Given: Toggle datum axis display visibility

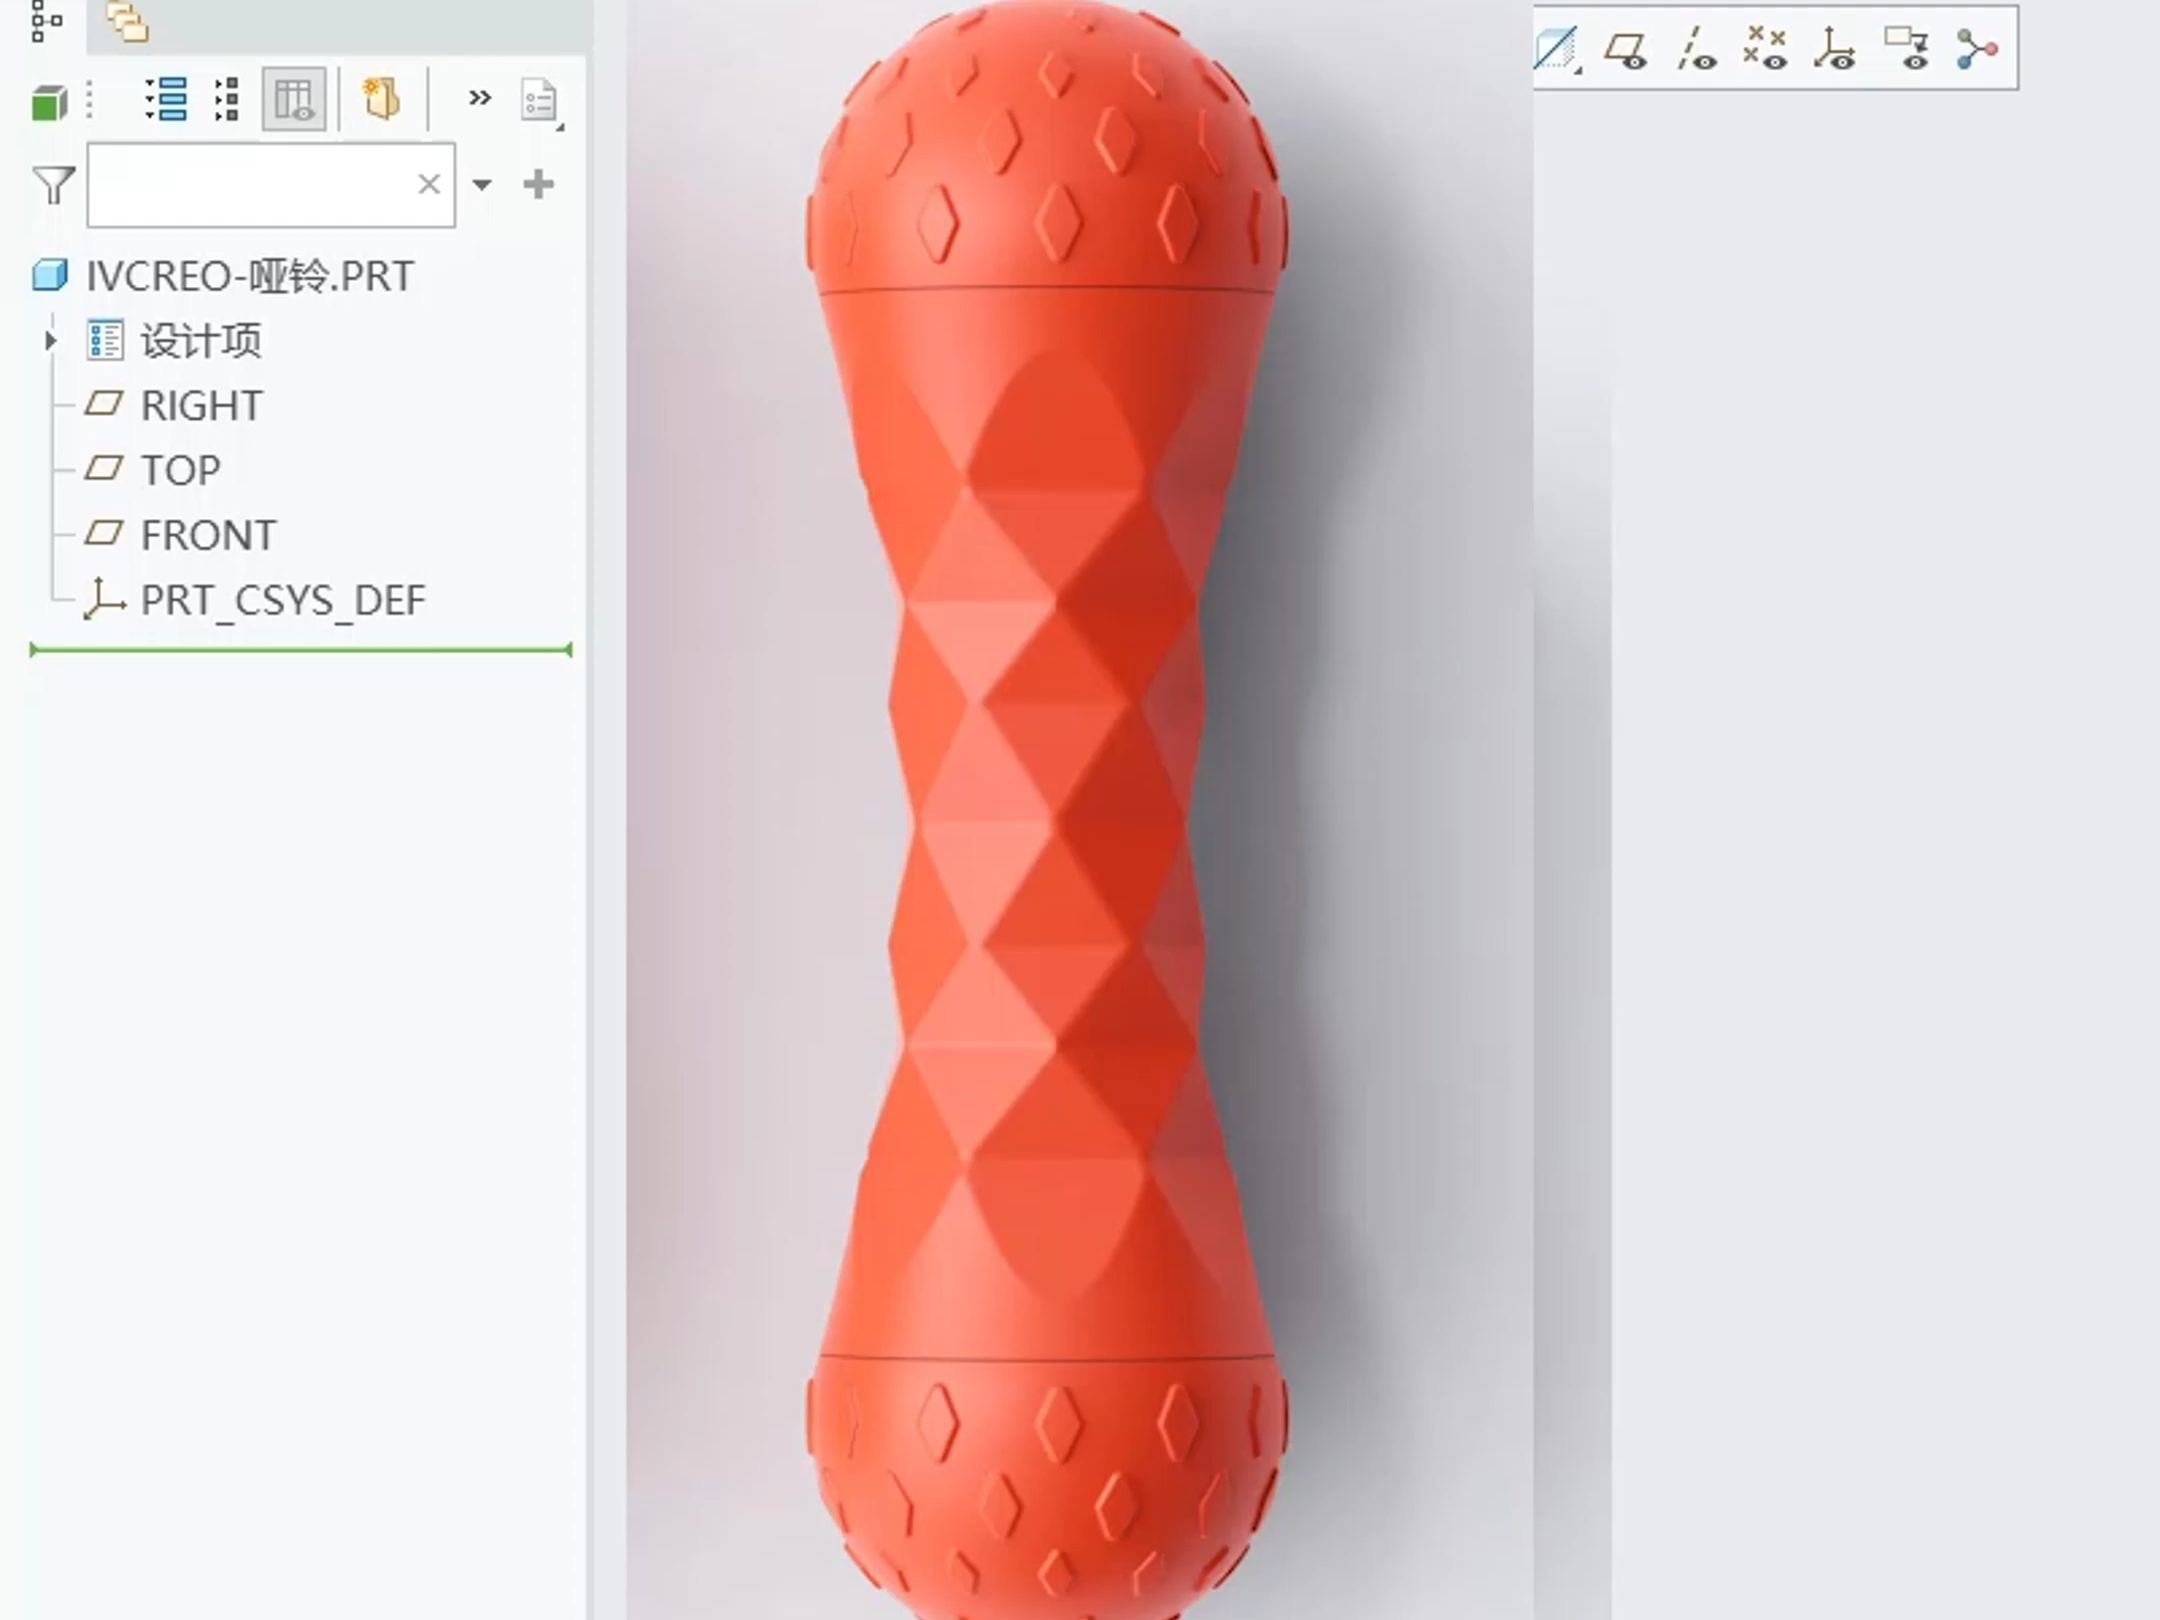Looking at the screenshot, I should tap(1695, 48).
